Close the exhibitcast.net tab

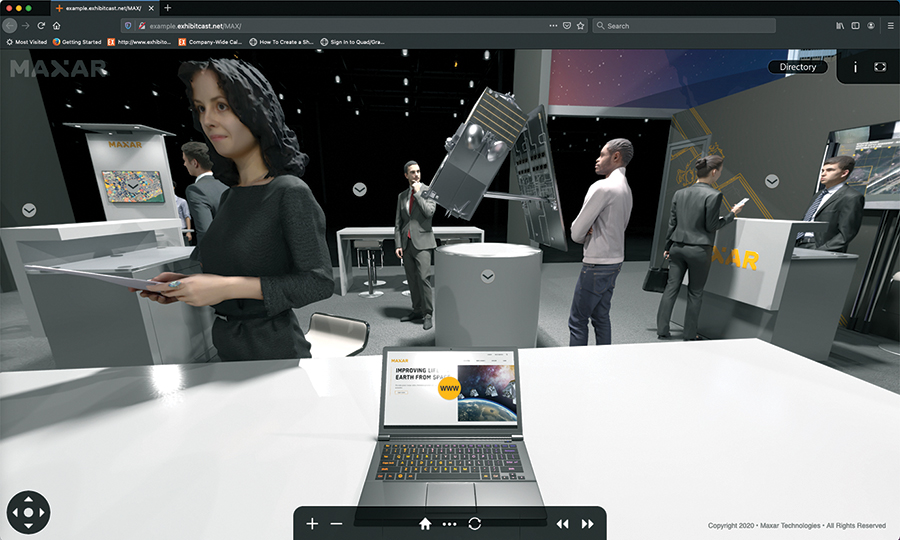coord(152,9)
